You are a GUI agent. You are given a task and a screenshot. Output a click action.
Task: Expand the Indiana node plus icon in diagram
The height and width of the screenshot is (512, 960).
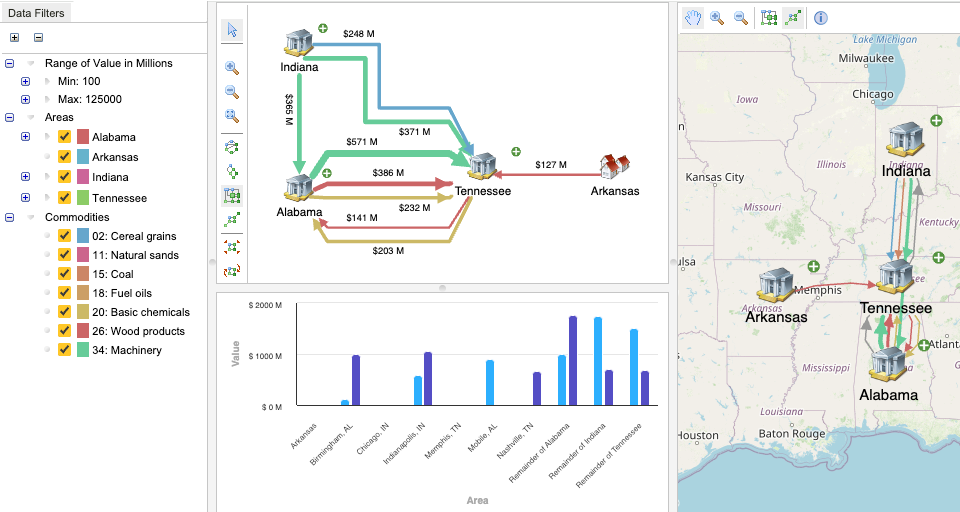coord(322,28)
